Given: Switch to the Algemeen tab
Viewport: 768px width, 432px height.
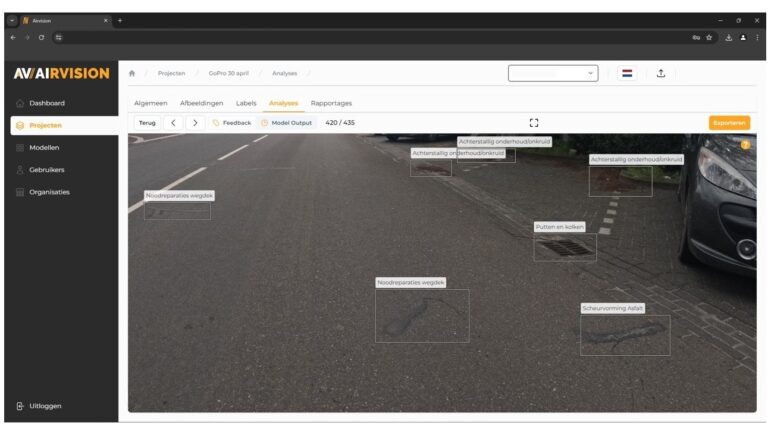Looking at the screenshot, I should [x=151, y=103].
